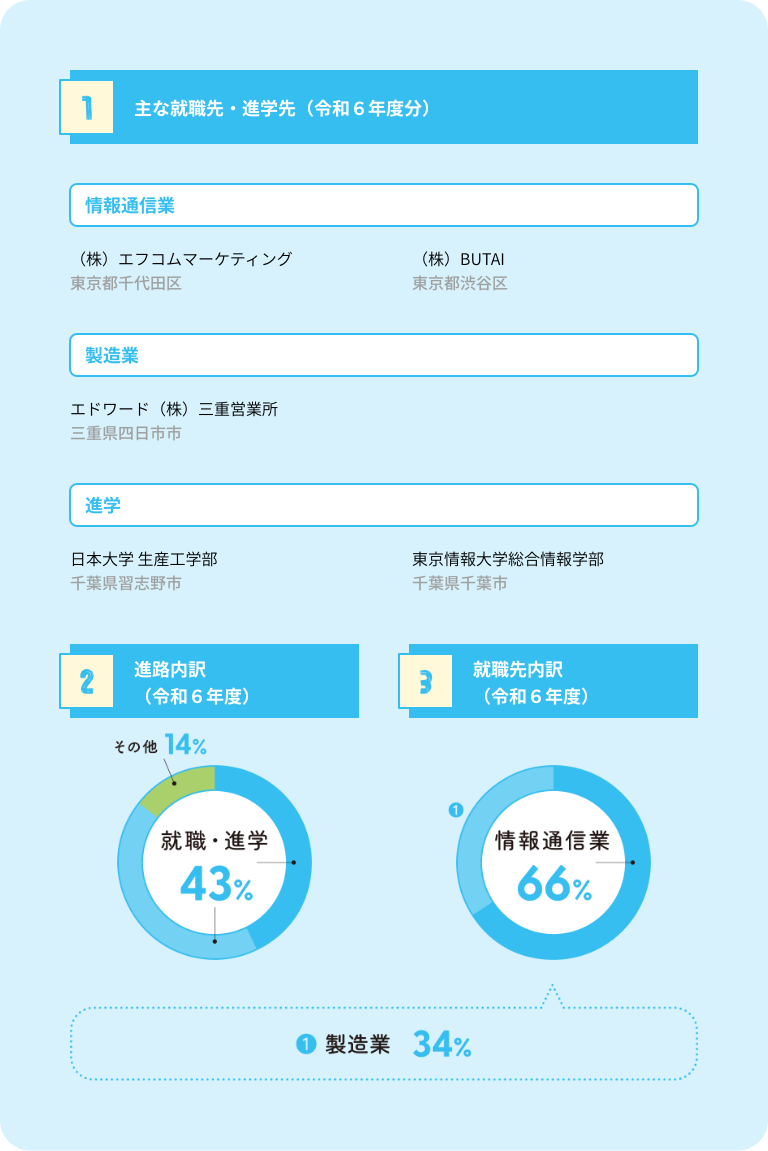
Task: Open 東京情報大学総合情報学部 entry
Action: (x=508, y=559)
